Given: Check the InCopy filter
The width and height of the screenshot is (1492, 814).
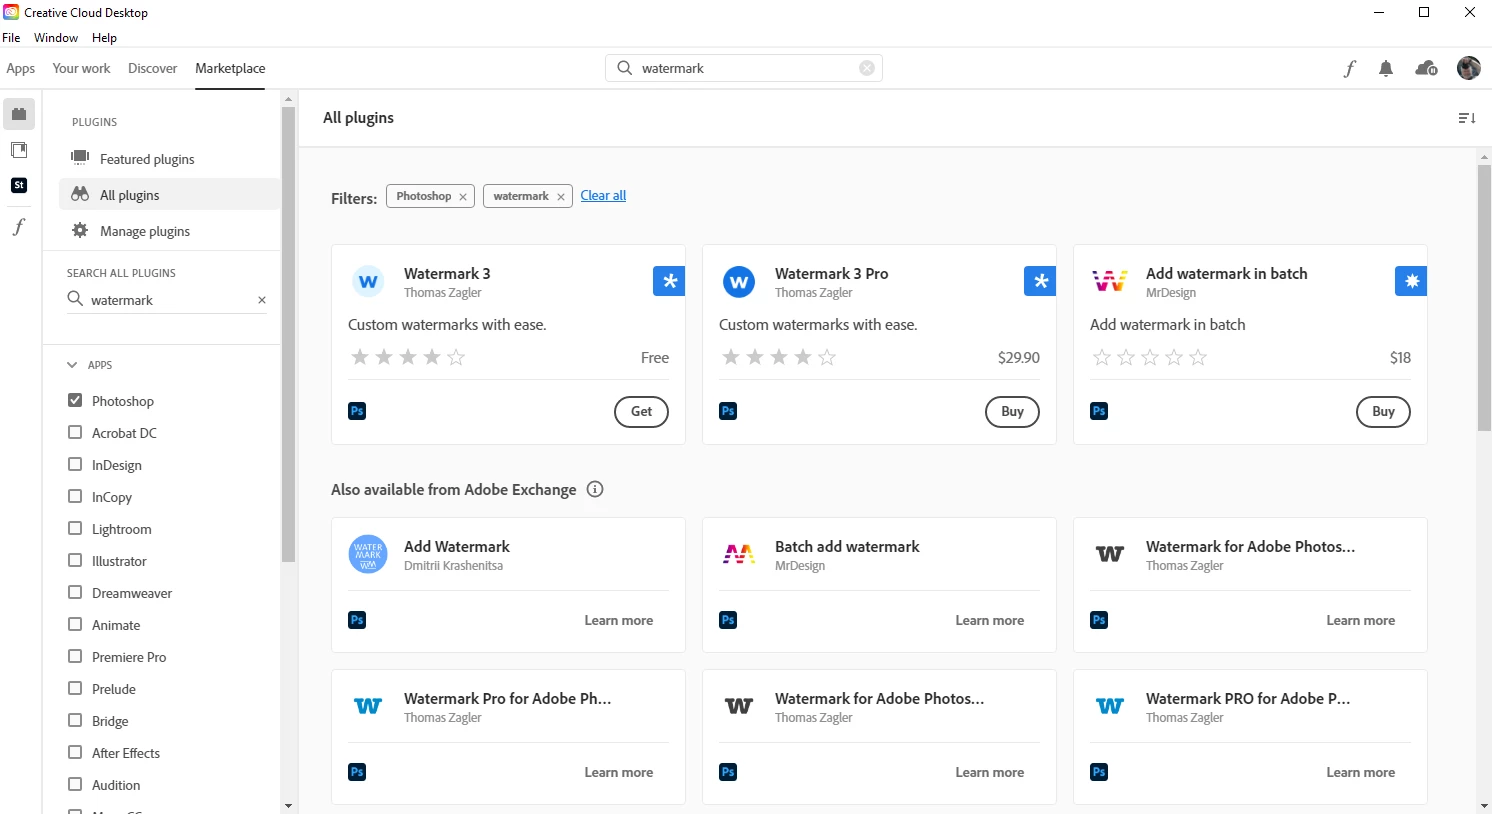Looking at the screenshot, I should (75, 496).
